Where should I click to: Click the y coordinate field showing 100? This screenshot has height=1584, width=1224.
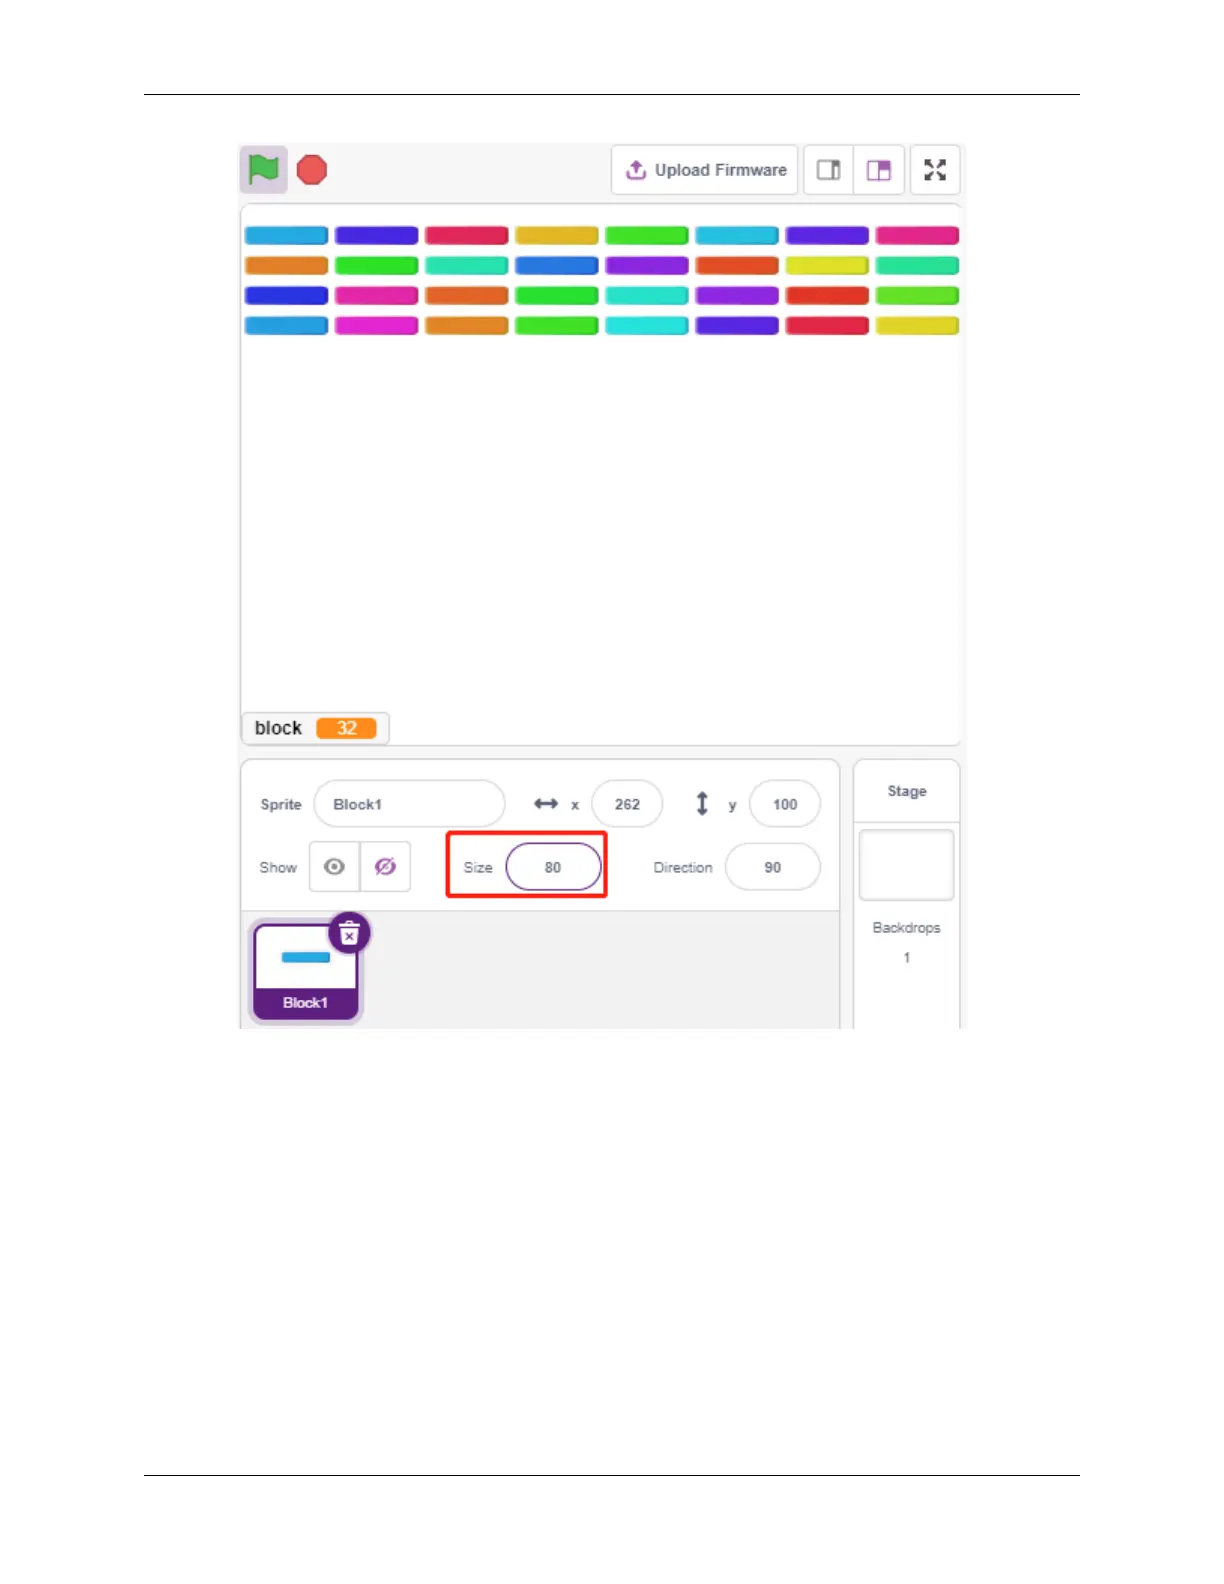785,804
